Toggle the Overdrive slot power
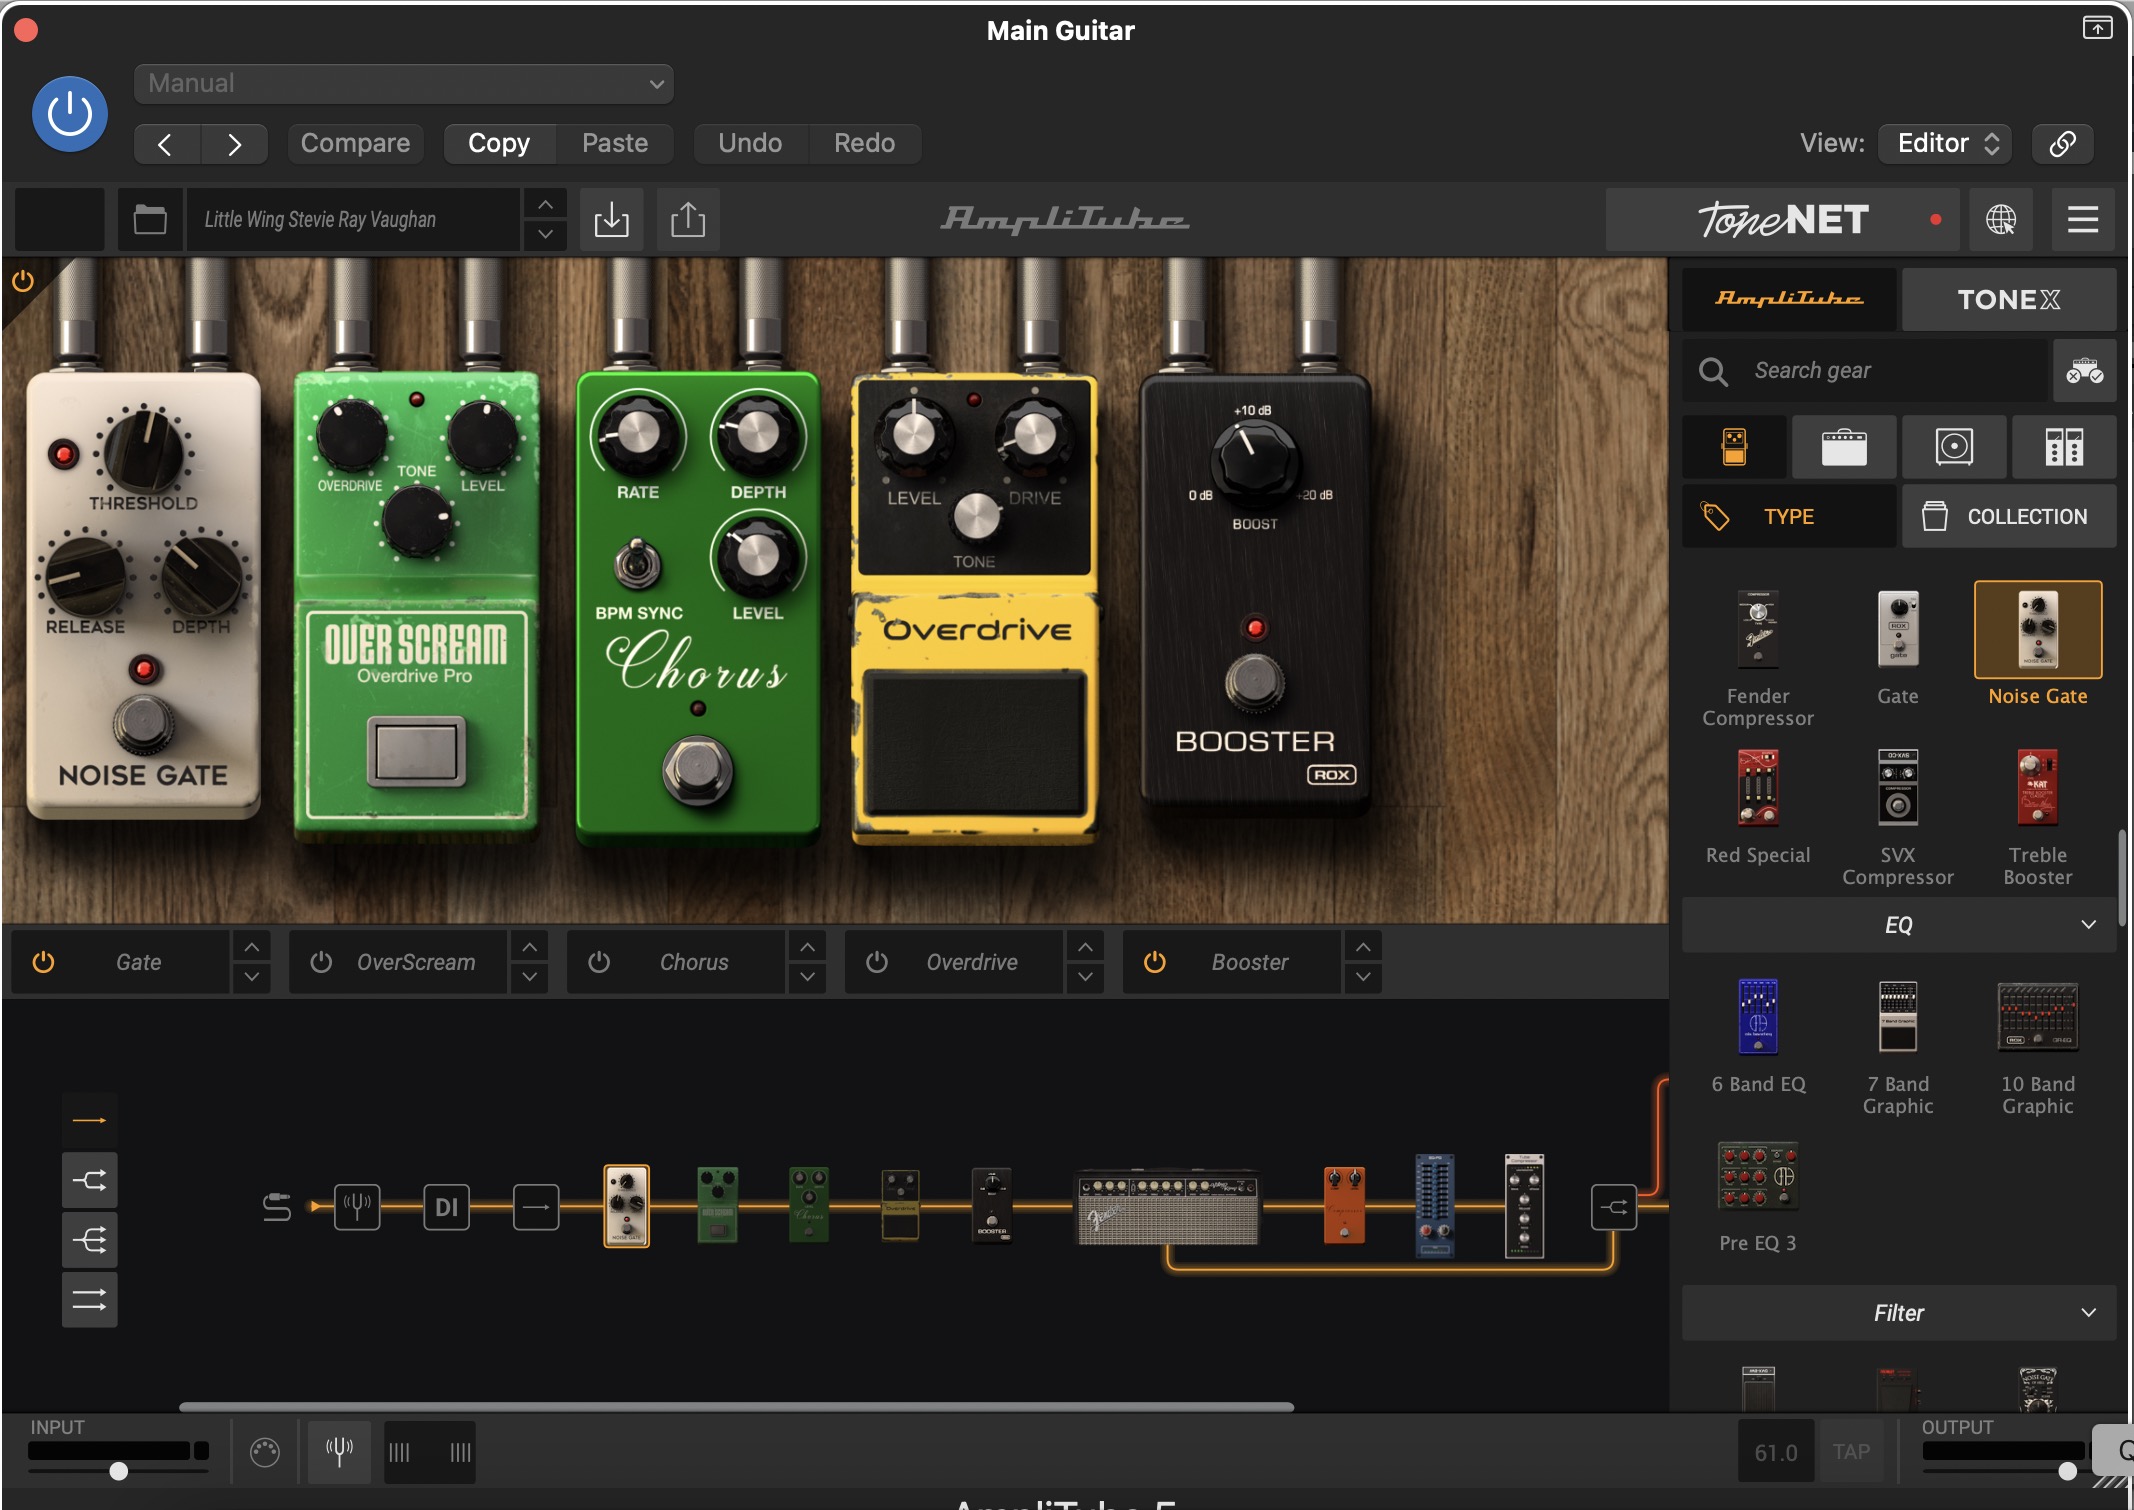This screenshot has height=1510, width=2134. coord(877,962)
